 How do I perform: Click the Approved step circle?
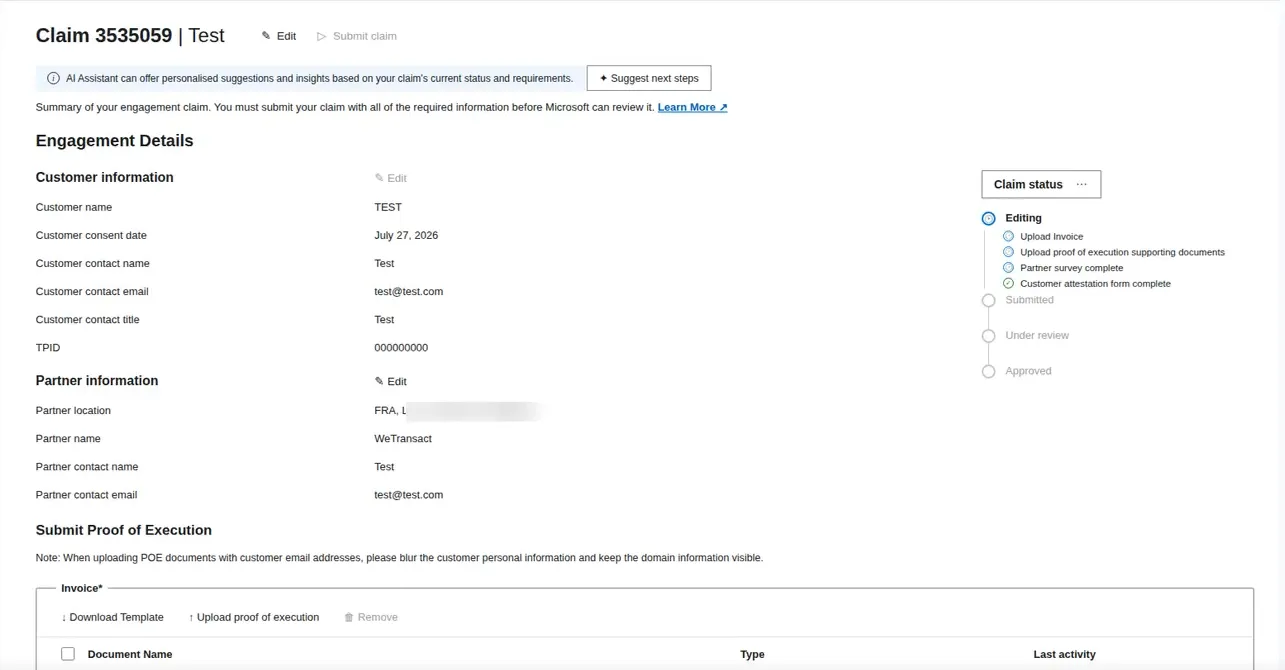click(x=988, y=371)
